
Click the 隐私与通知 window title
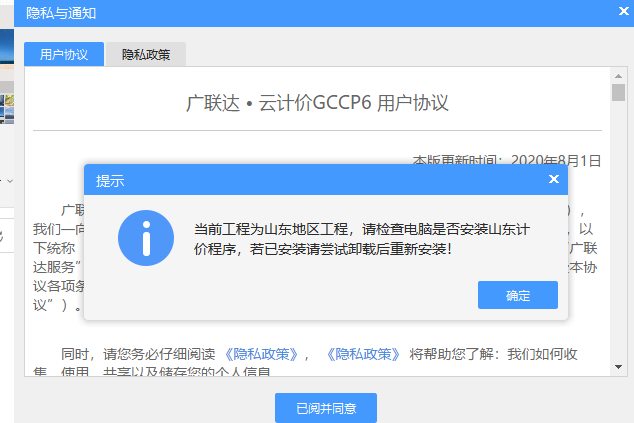pos(61,13)
